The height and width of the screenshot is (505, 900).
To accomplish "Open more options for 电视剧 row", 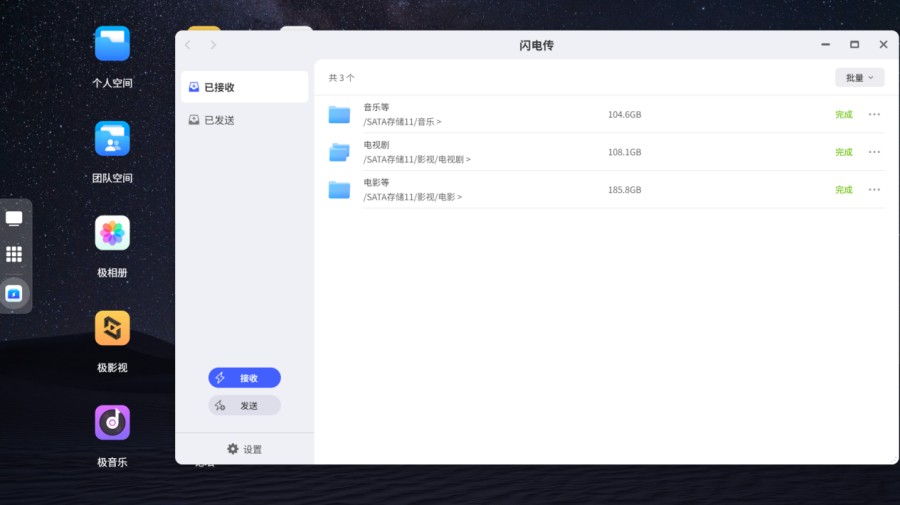I will [x=874, y=152].
